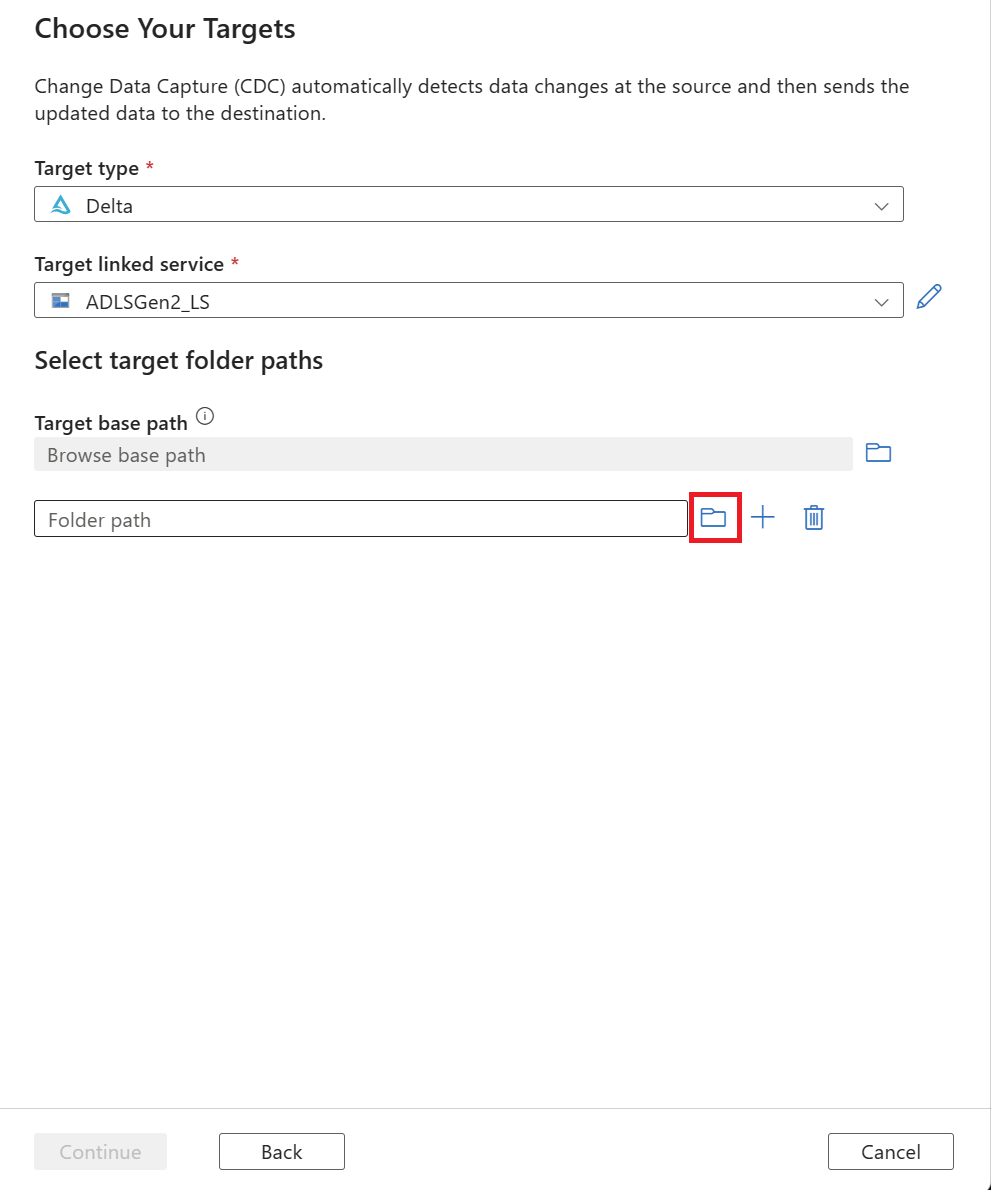Click the Delta logo in Target type

61,206
